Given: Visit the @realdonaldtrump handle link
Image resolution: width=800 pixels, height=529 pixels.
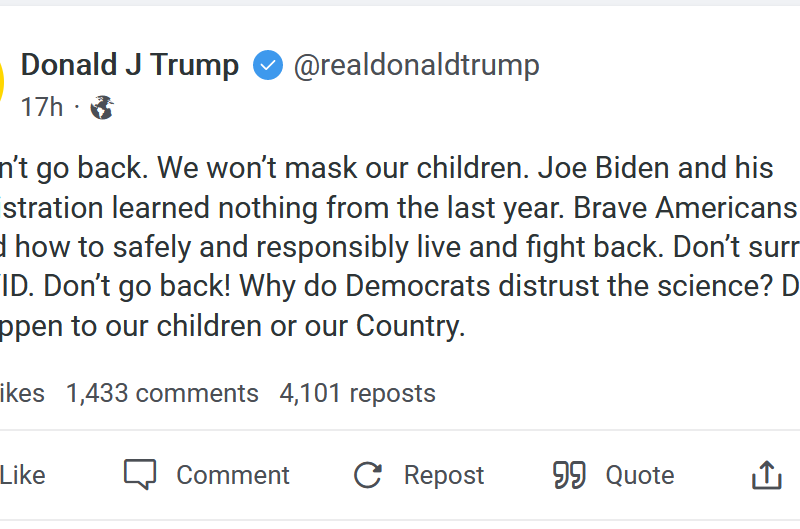Looking at the screenshot, I should (x=416, y=65).
